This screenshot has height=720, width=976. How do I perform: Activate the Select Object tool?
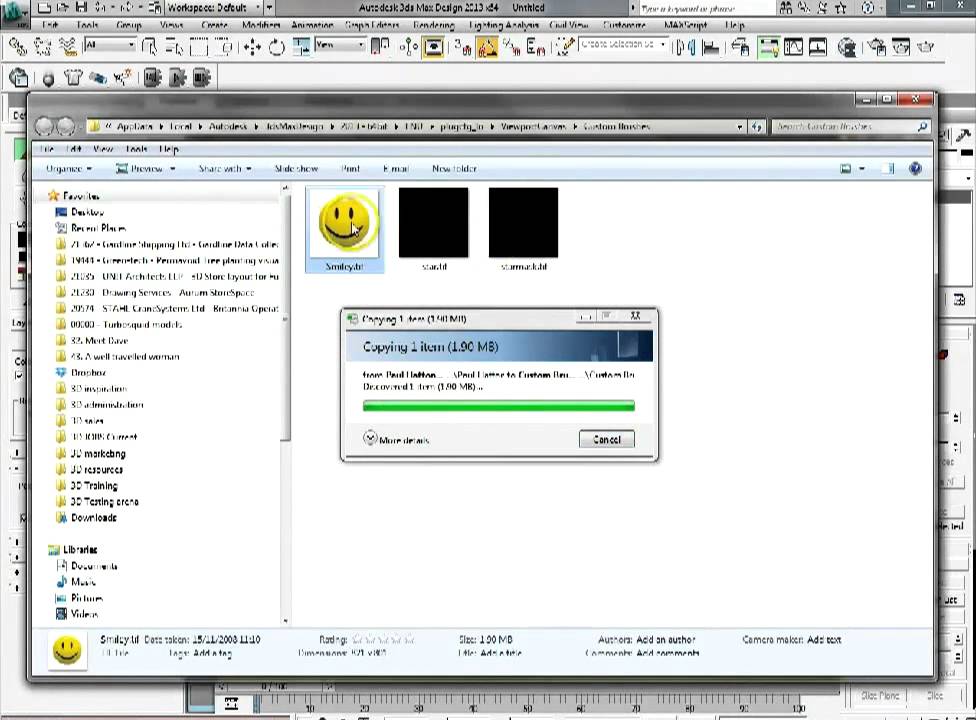[x=149, y=47]
